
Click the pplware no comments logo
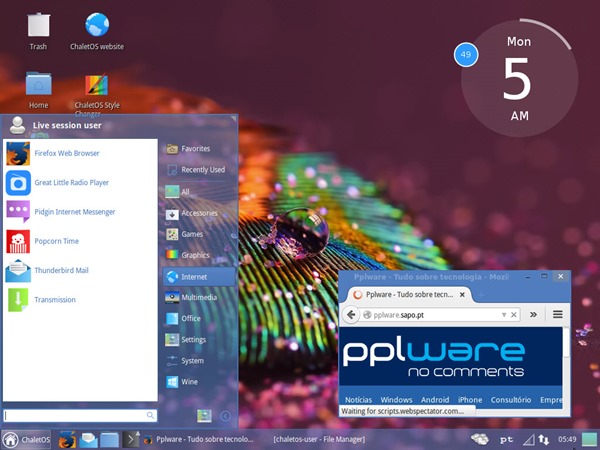coord(434,358)
